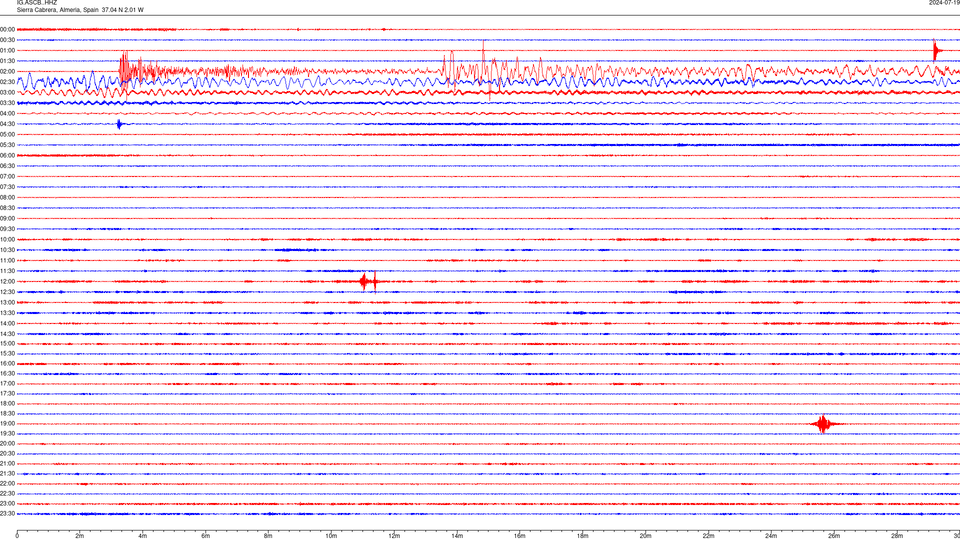Click the 12:00 trace time label
Viewport: 960px width, 540px height.
tap(7, 282)
